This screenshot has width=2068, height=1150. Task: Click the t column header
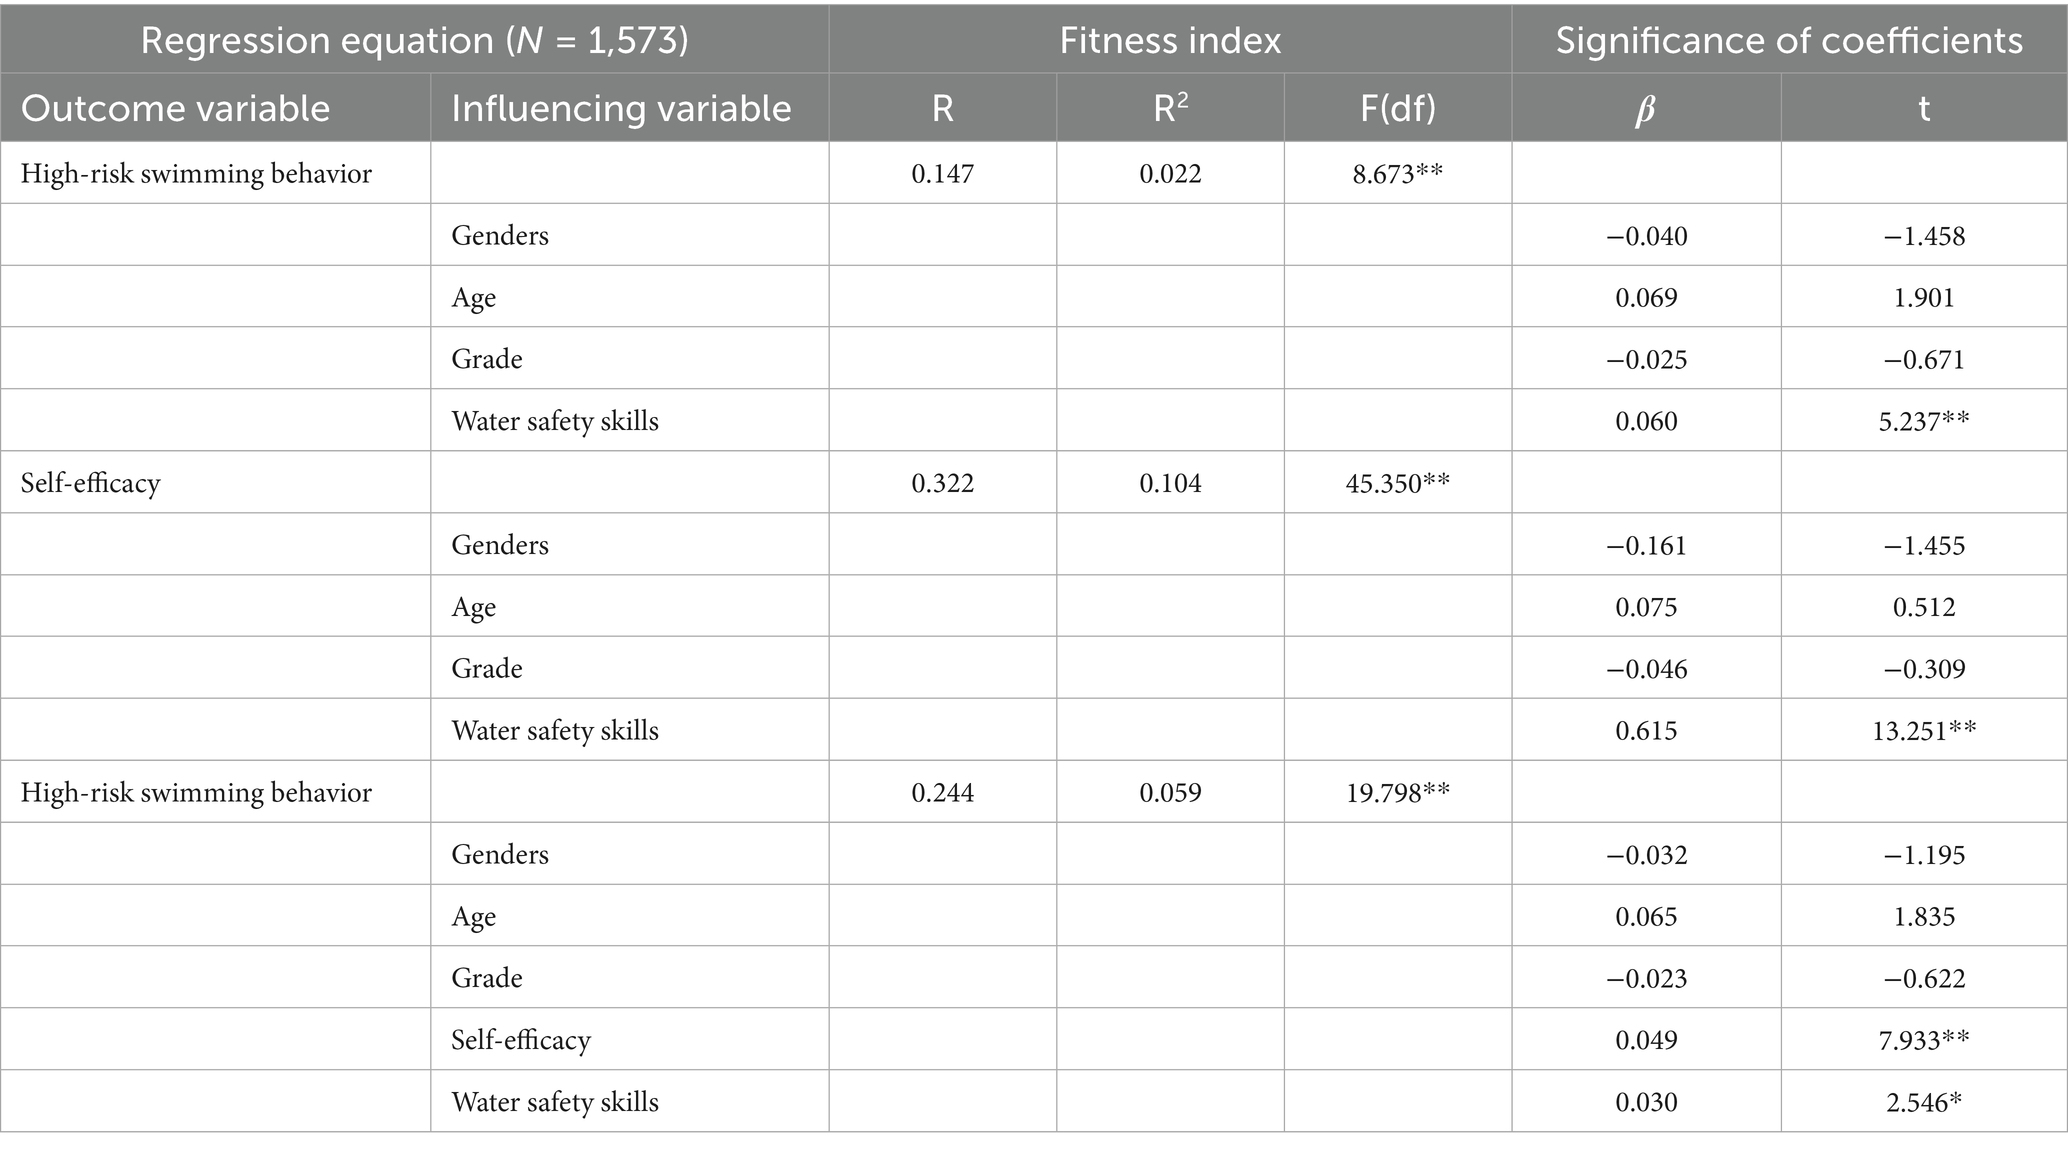pos(1923,108)
